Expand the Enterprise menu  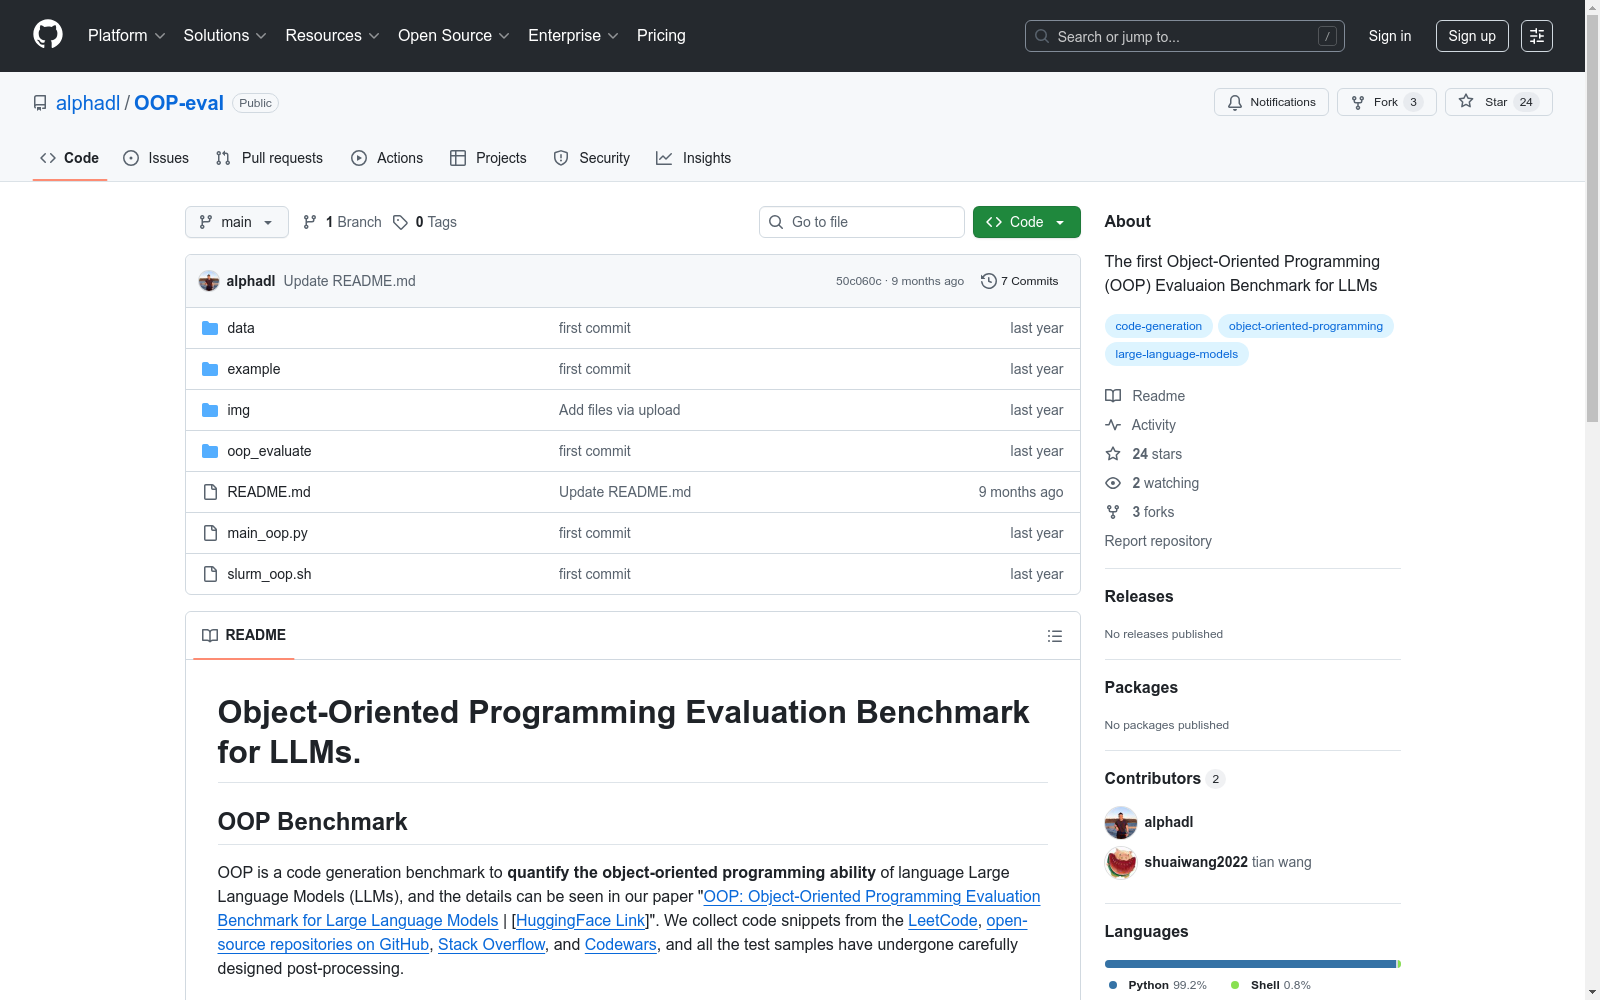coord(573,36)
